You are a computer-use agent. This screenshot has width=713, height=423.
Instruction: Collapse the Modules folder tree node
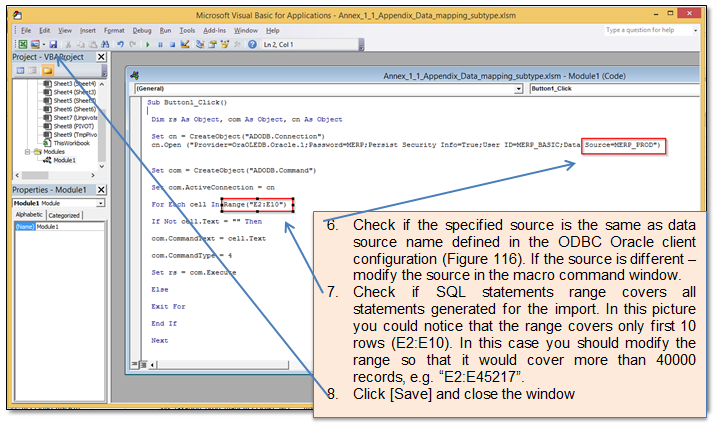28,151
